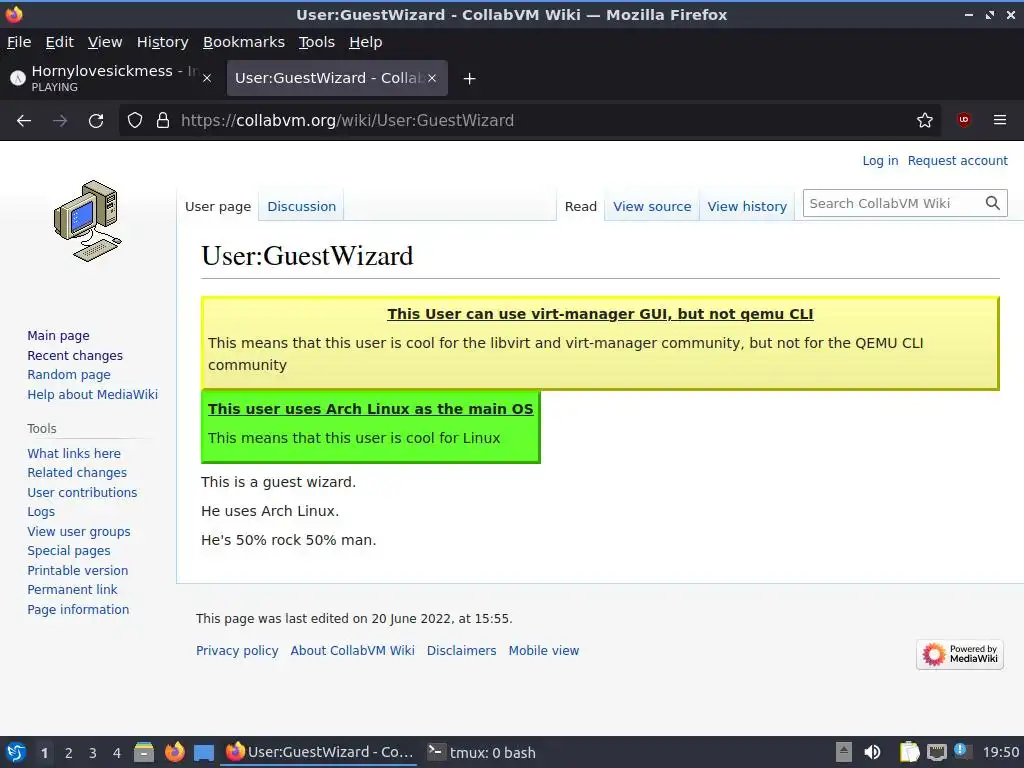Close the User:GuestWizard tab

[x=432, y=78]
